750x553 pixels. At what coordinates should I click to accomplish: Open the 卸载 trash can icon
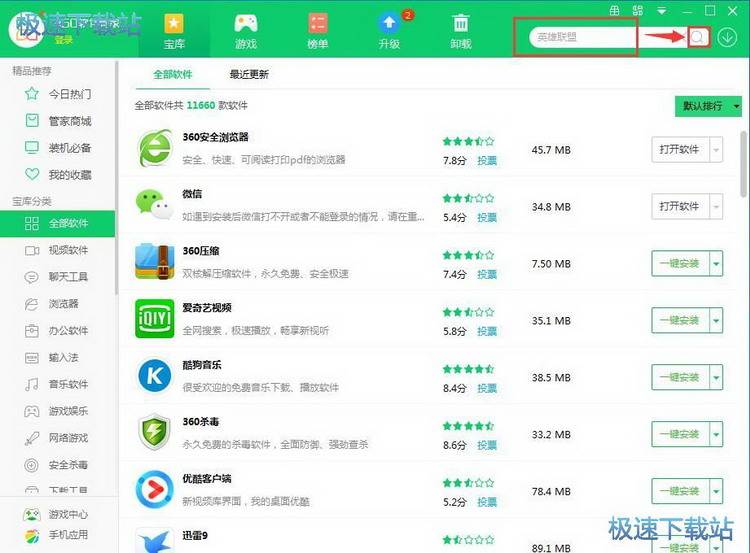[x=461, y=32]
